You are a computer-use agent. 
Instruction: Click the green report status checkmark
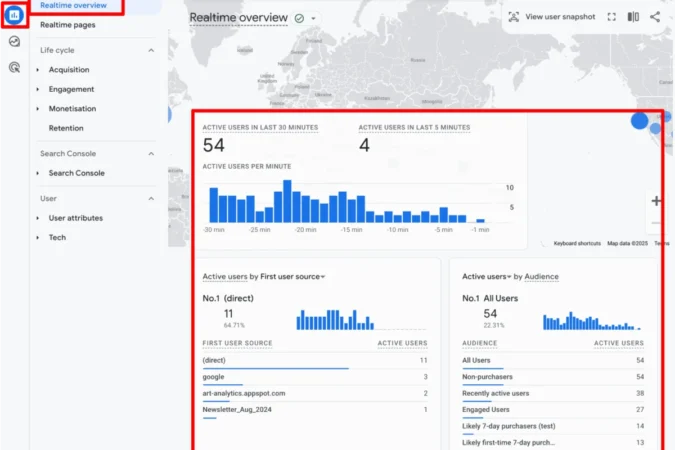299,18
